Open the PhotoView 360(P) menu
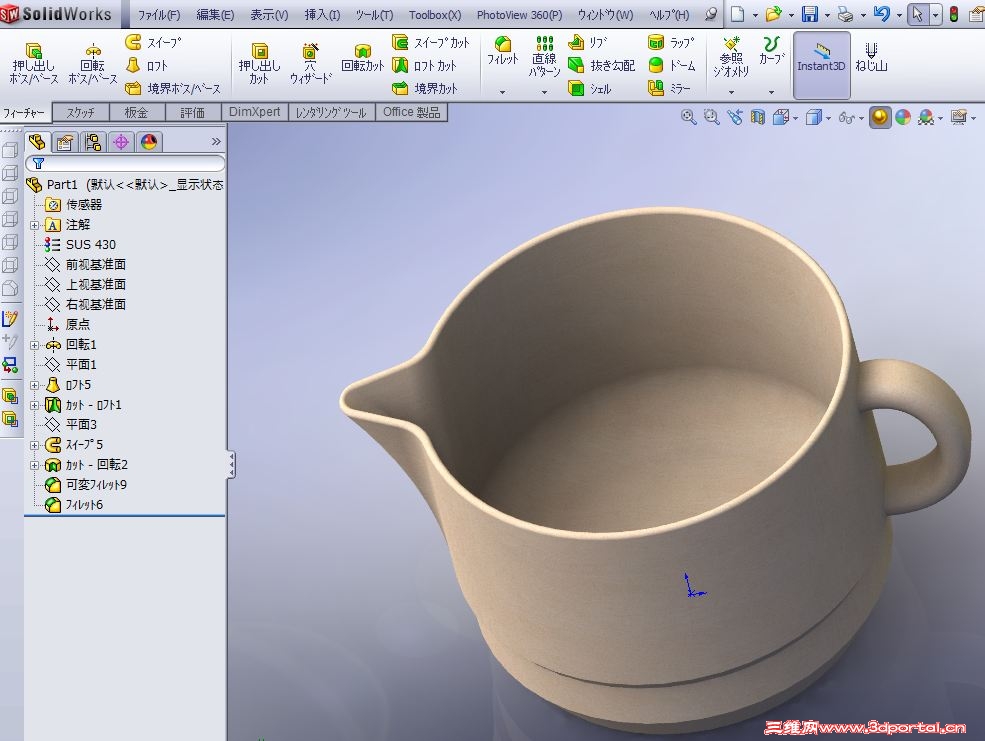 520,14
